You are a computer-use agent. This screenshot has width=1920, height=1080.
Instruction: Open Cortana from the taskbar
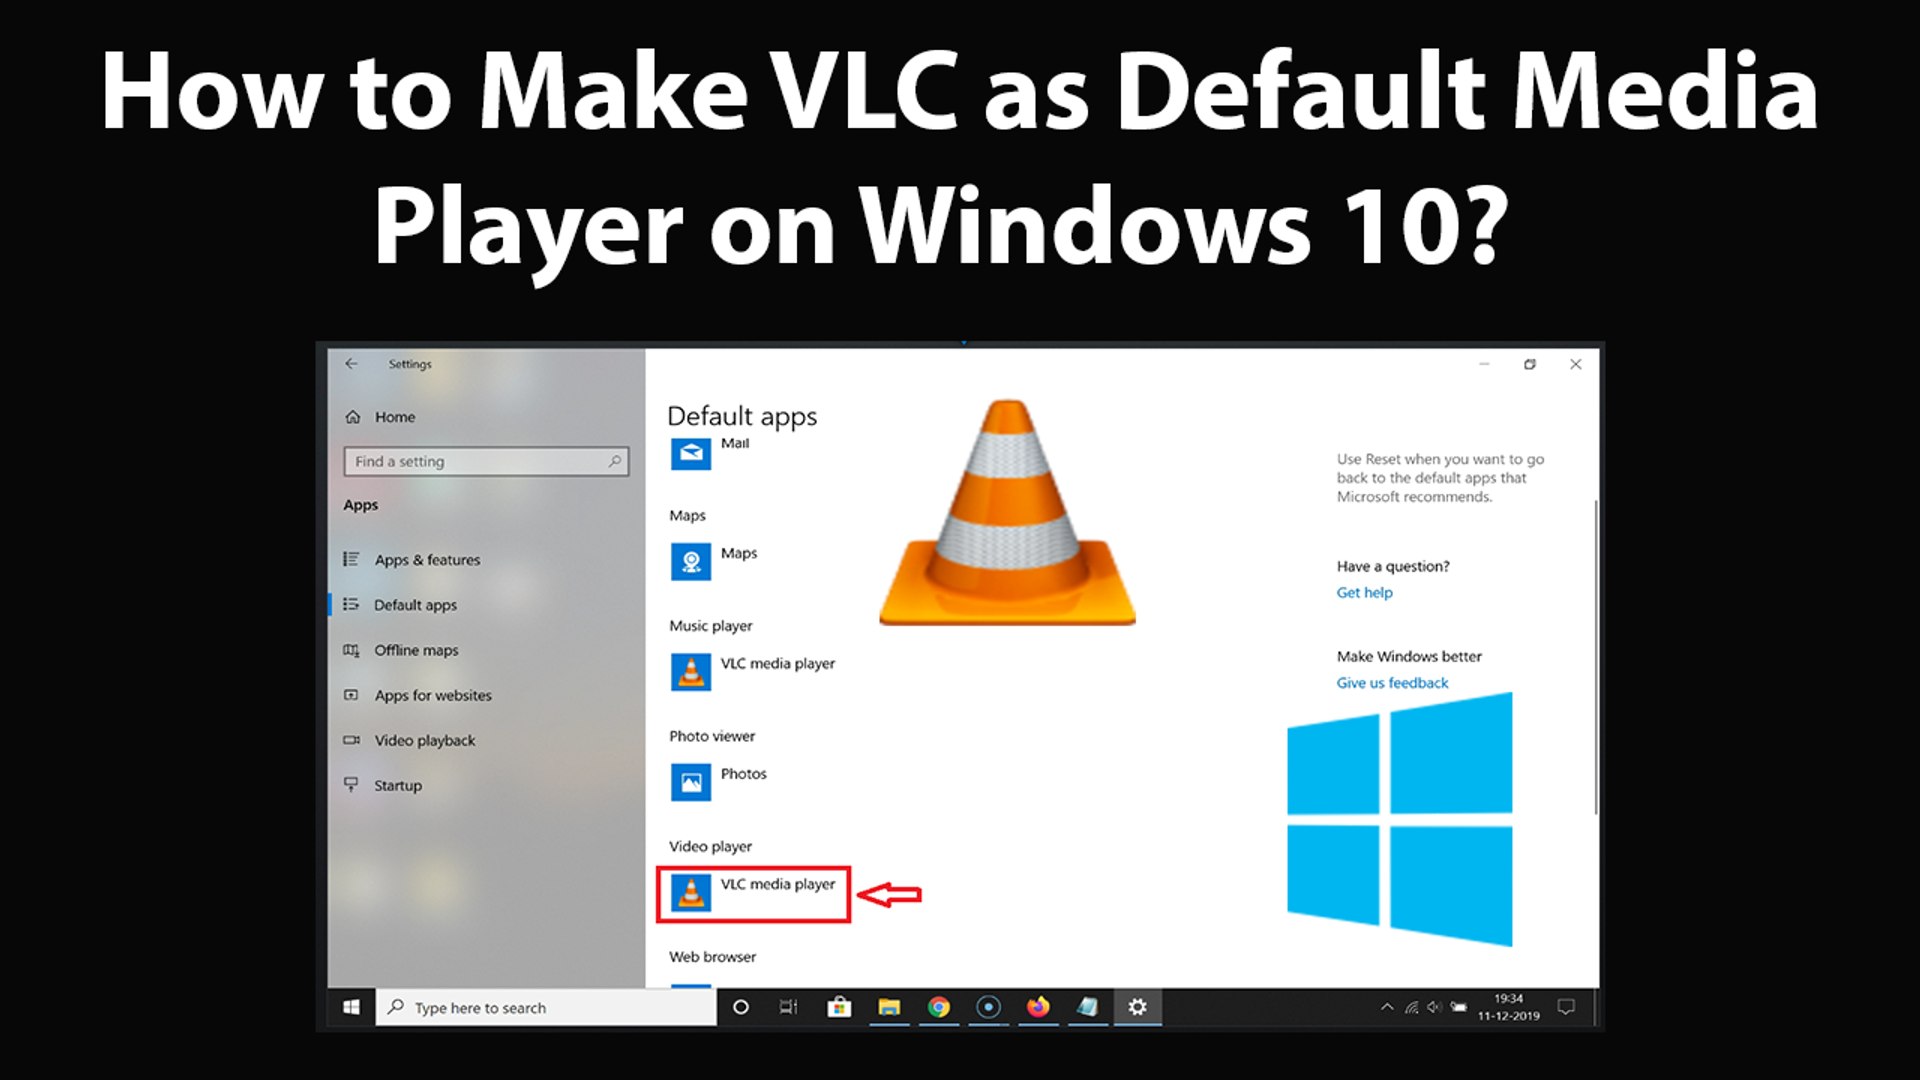741,1007
